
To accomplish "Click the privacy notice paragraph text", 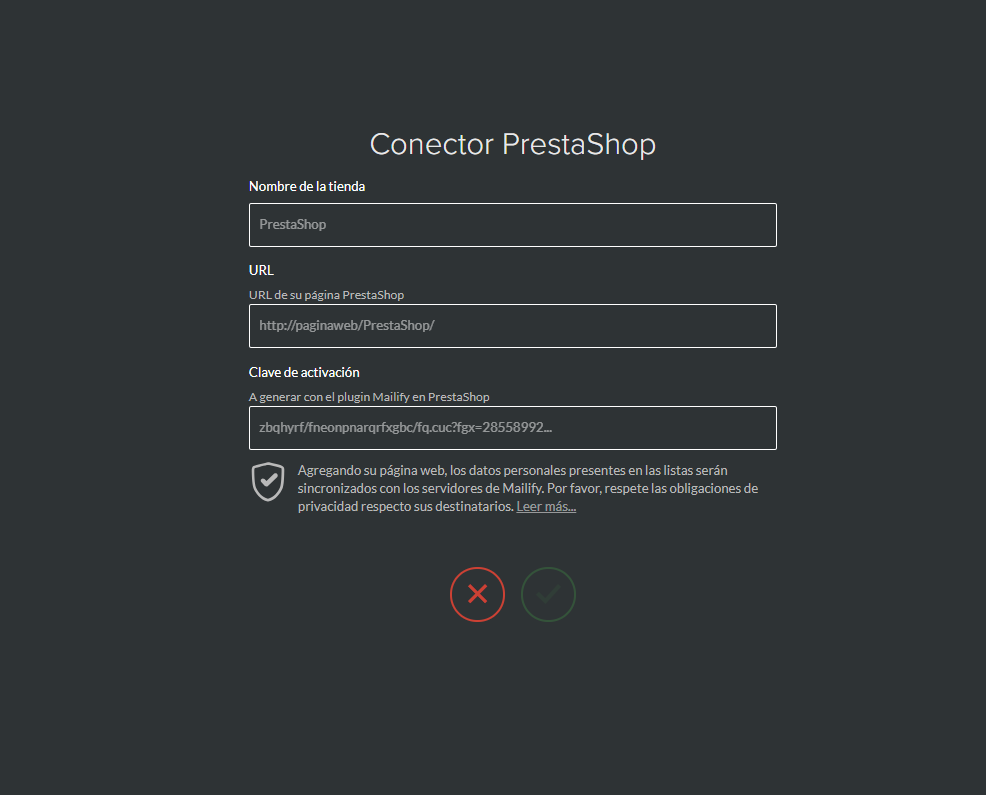I will (x=528, y=488).
